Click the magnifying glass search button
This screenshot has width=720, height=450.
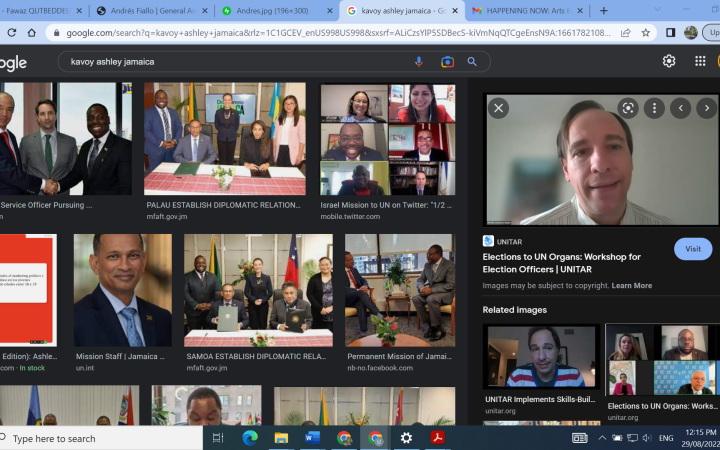472,62
